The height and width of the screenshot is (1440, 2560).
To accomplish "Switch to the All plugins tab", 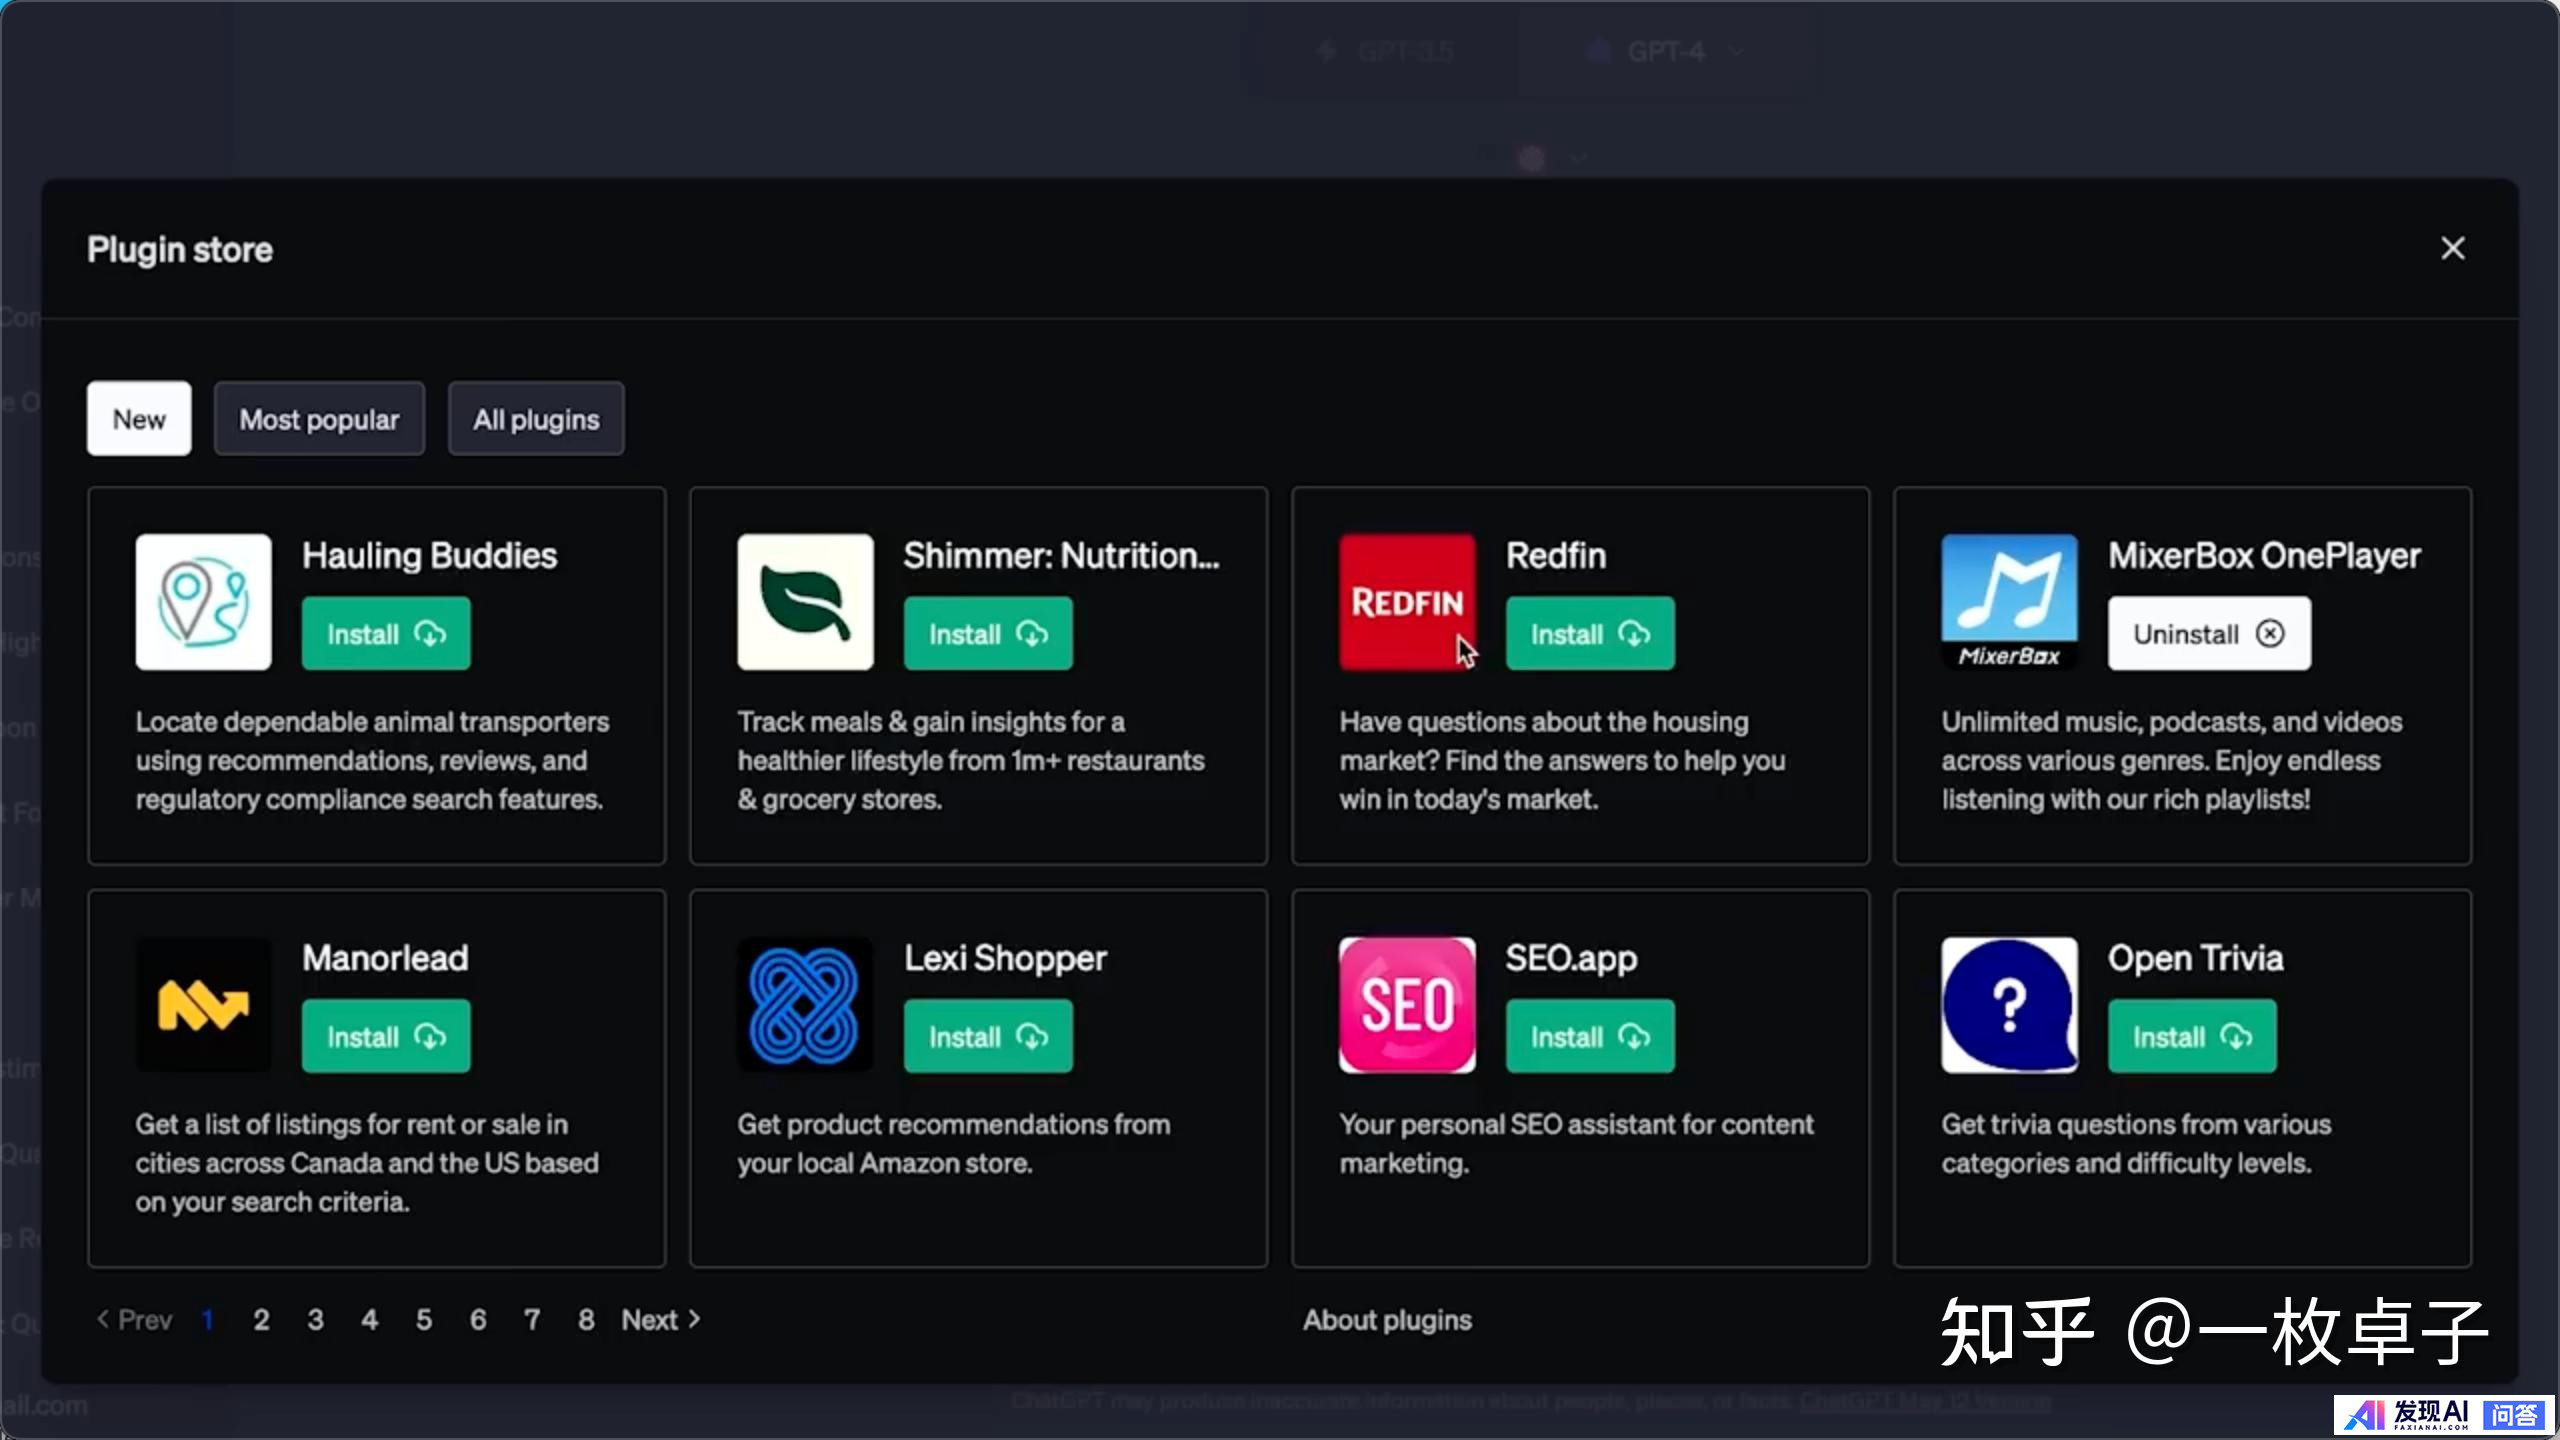I will click(x=536, y=419).
